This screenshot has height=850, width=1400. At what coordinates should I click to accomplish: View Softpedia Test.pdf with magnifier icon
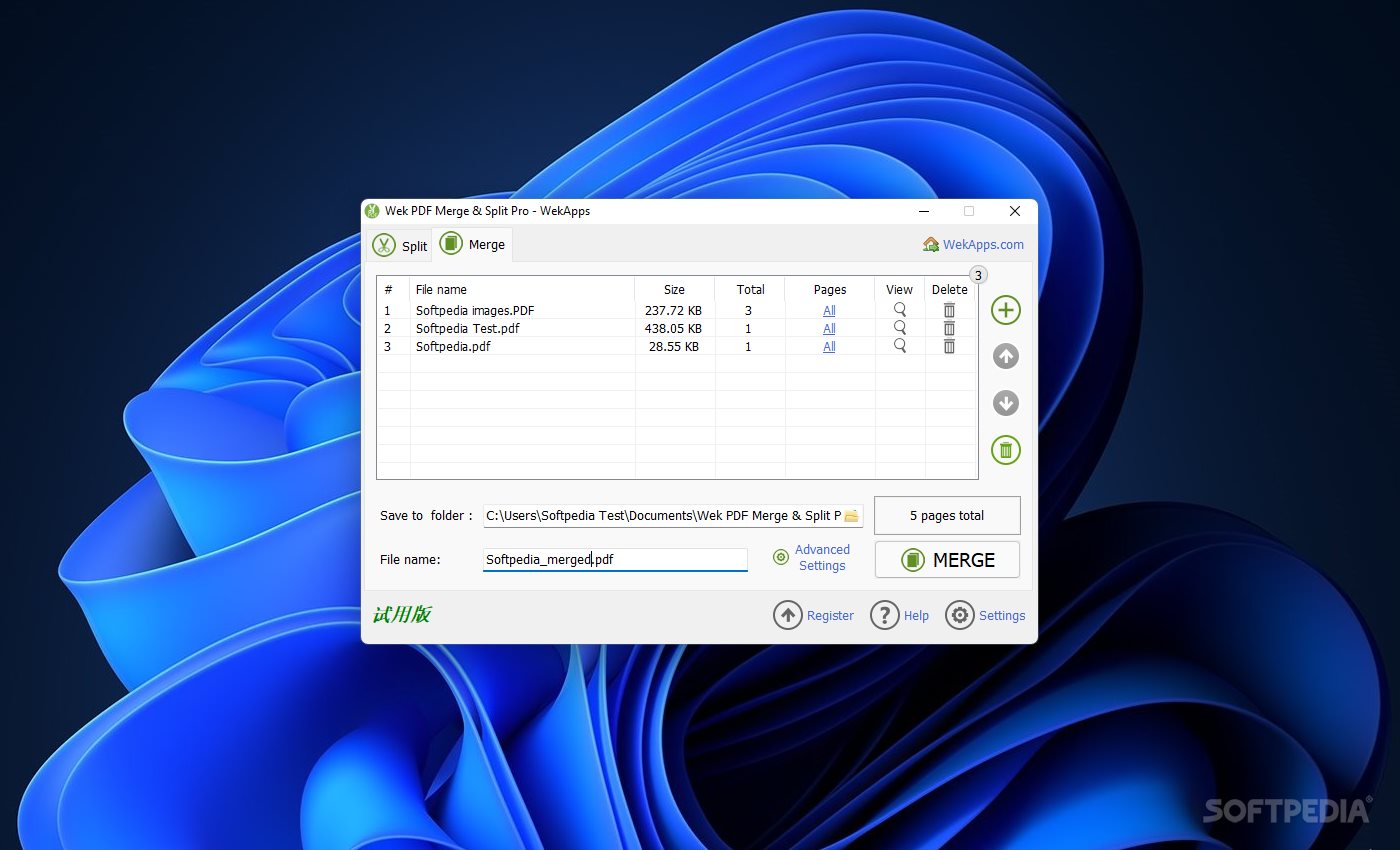pyautogui.click(x=900, y=328)
